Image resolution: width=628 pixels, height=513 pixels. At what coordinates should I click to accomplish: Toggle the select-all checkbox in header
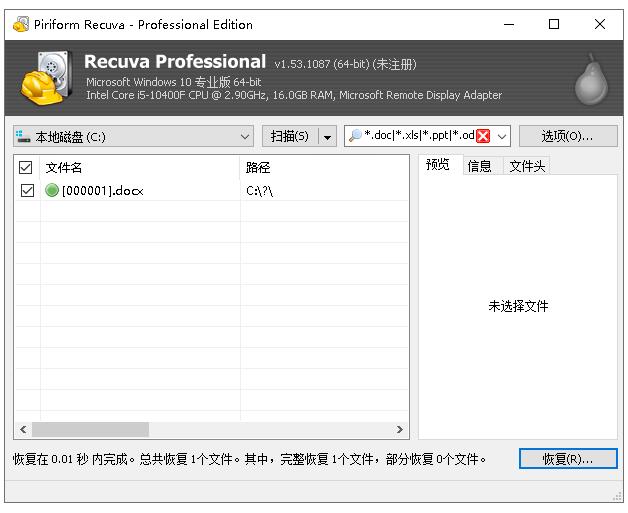click(x=26, y=167)
